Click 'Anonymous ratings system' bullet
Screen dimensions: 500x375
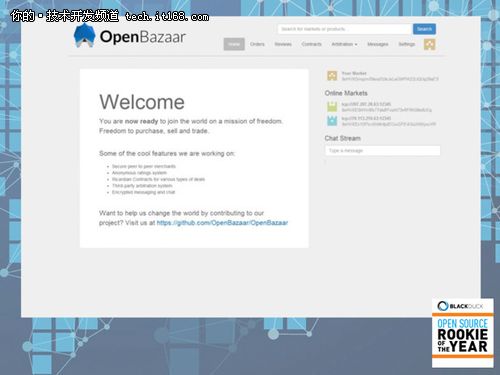pos(139,173)
